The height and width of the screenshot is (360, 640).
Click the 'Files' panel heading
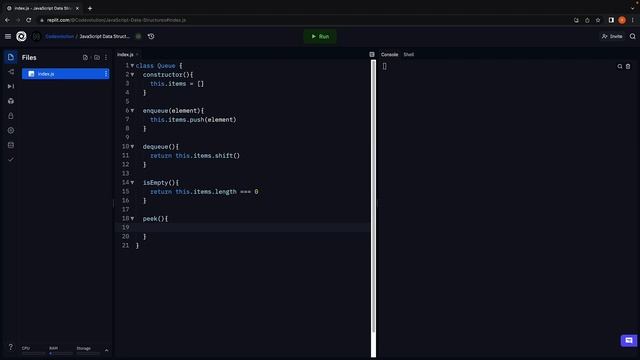(29, 58)
